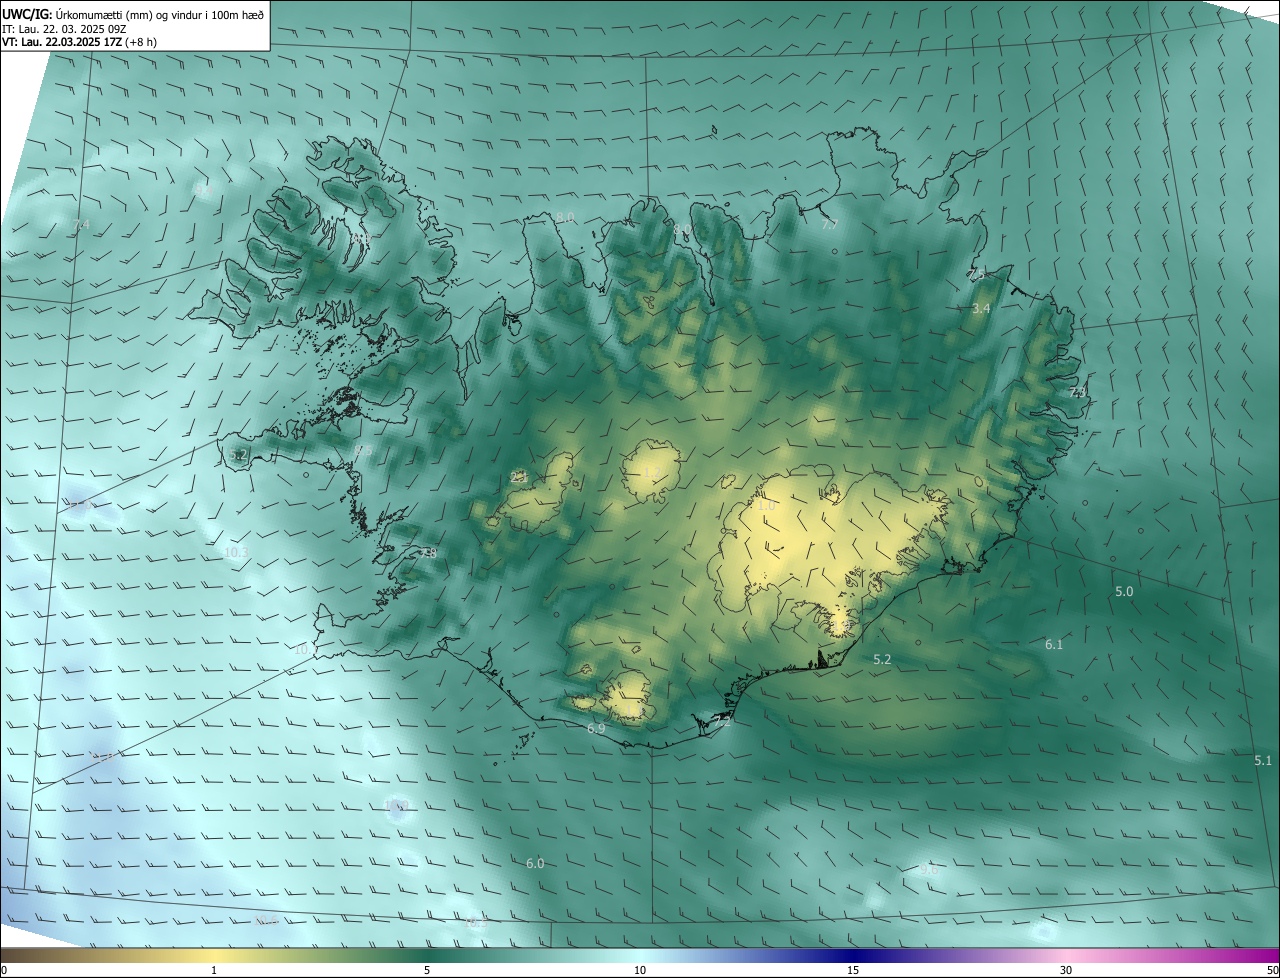Click the color scale tick label 30
This screenshot has width=1280, height=978.
1066,971
